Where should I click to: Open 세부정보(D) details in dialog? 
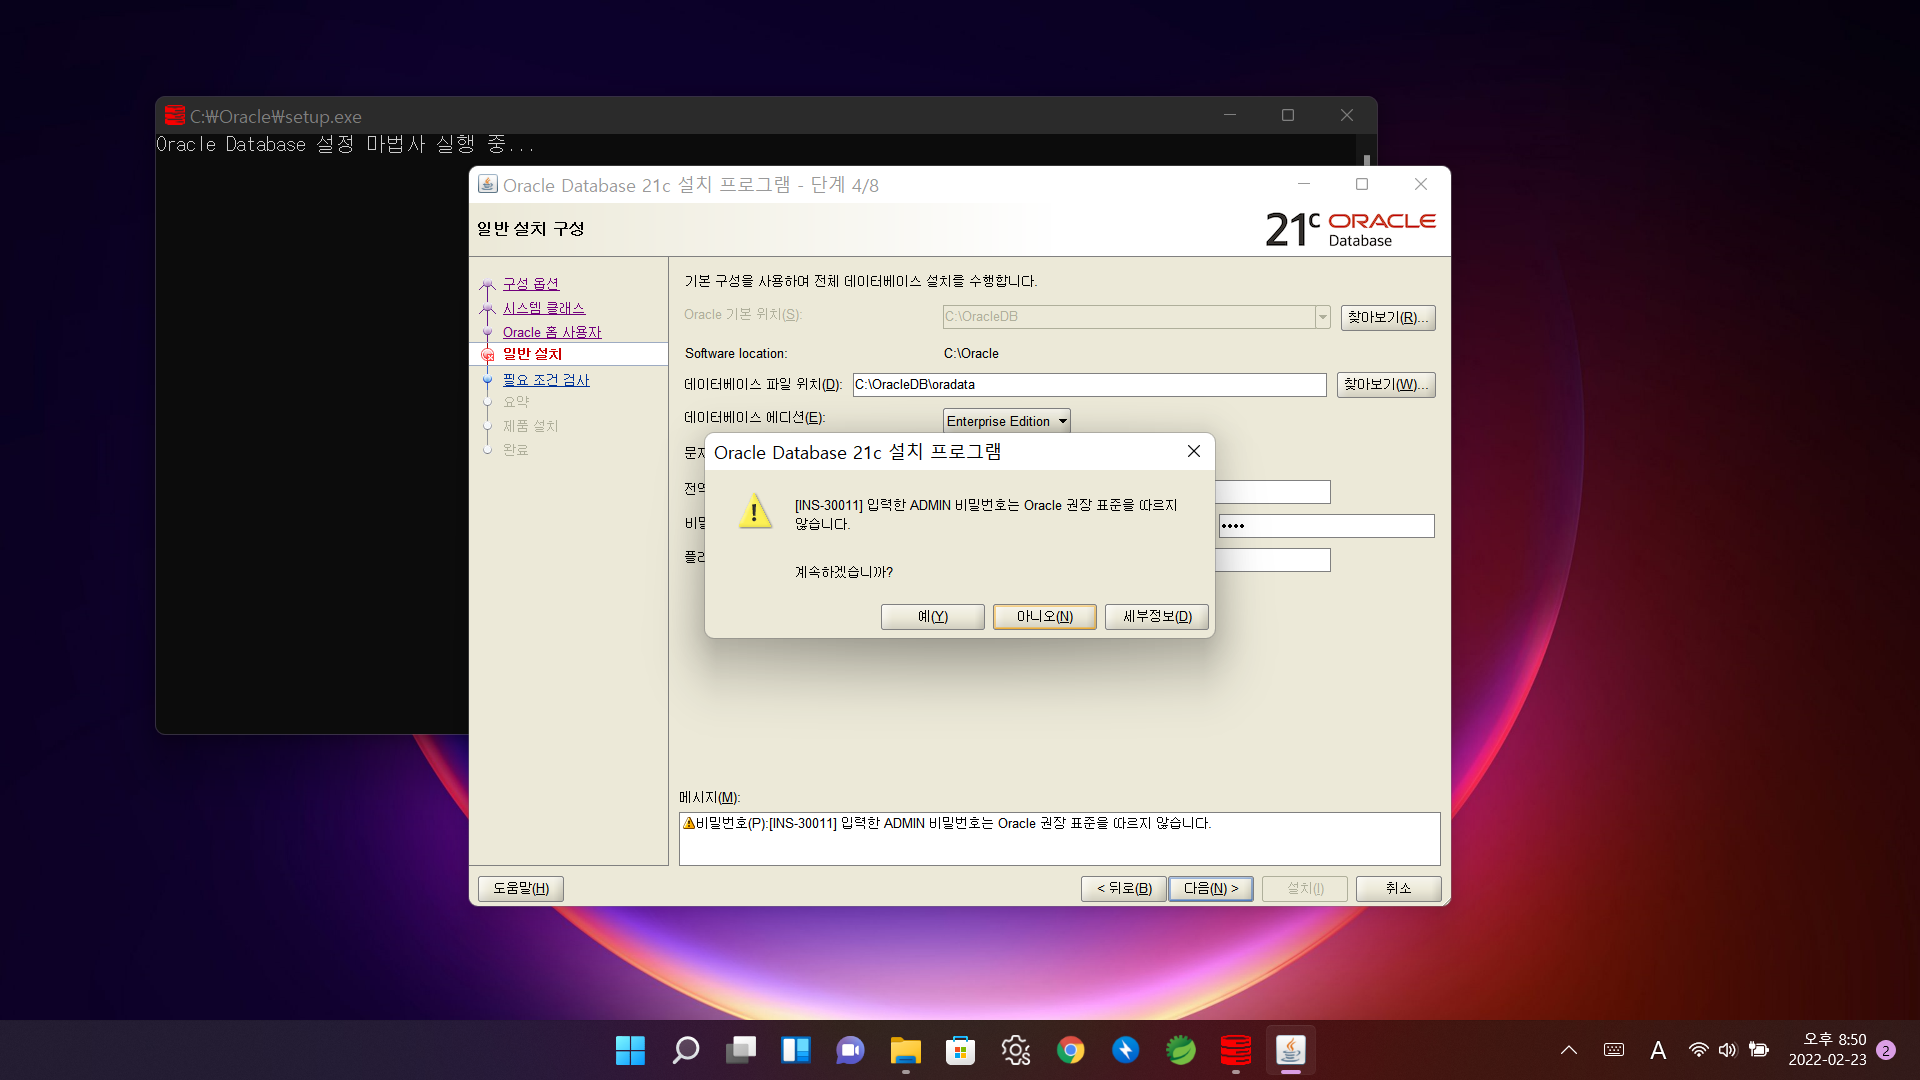click(1157, 616)
